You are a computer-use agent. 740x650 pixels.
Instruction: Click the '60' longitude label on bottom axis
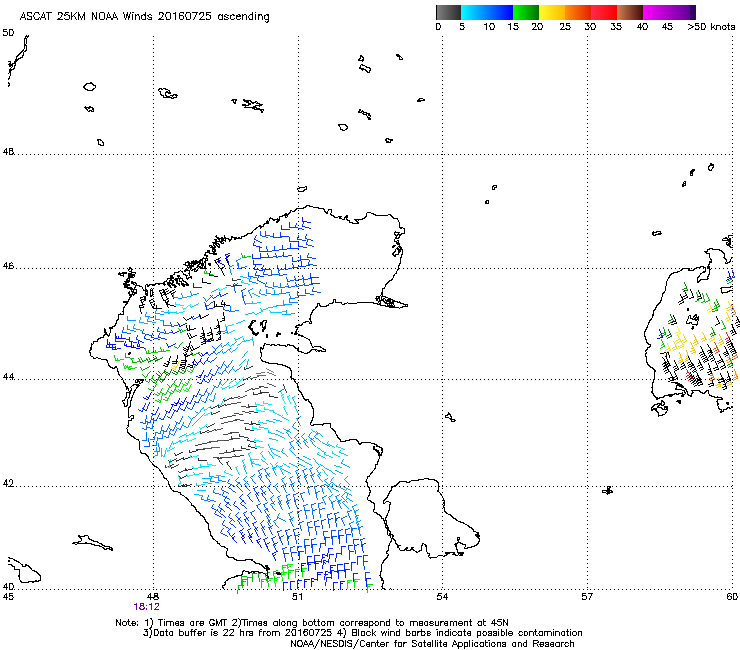(732, 597)
